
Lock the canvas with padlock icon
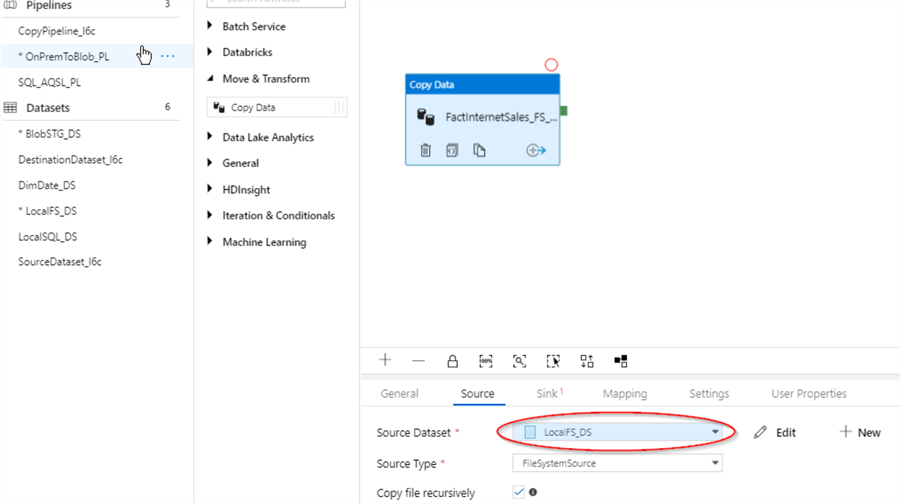pos(452,361)
